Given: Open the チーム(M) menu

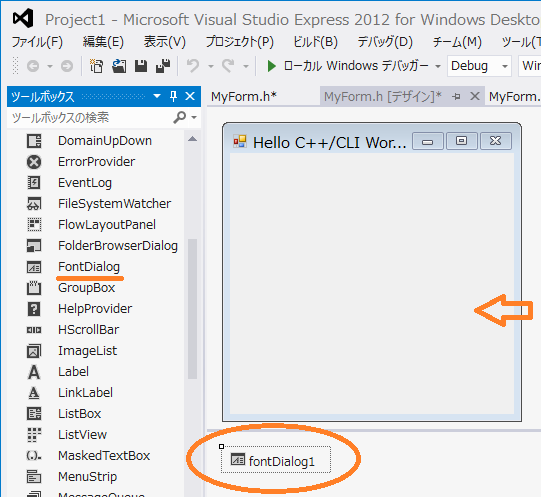Looking at the screenshot, I should [457, 42].
